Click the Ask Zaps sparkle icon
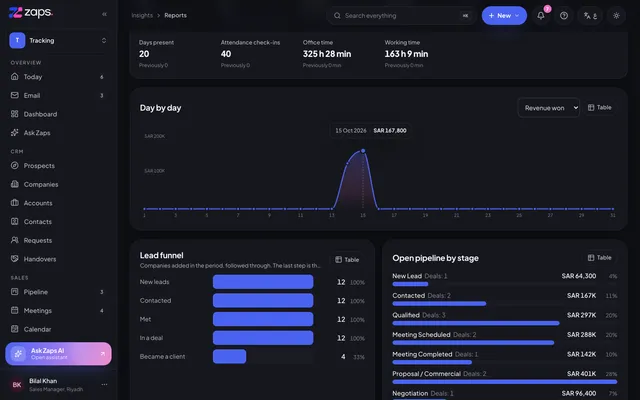640x400 pixels. [x=15, y=132]
